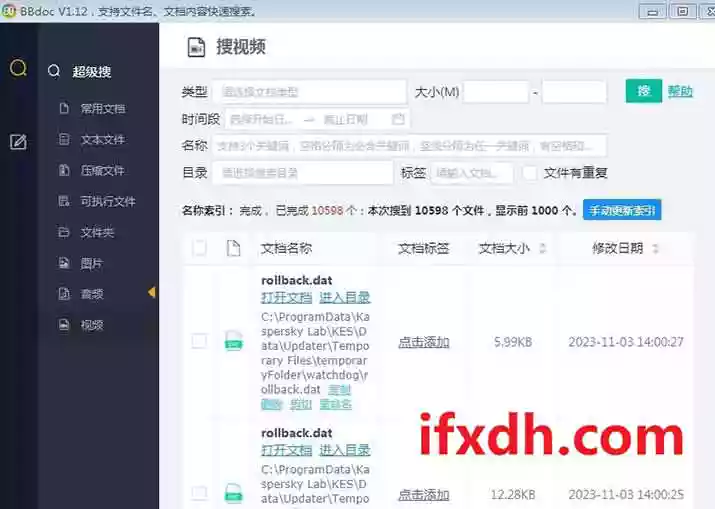The width and height of the screenshot is (715, 509).
Task: Toggle the 修改日期 sort arrows
Action: click(655, 249)
